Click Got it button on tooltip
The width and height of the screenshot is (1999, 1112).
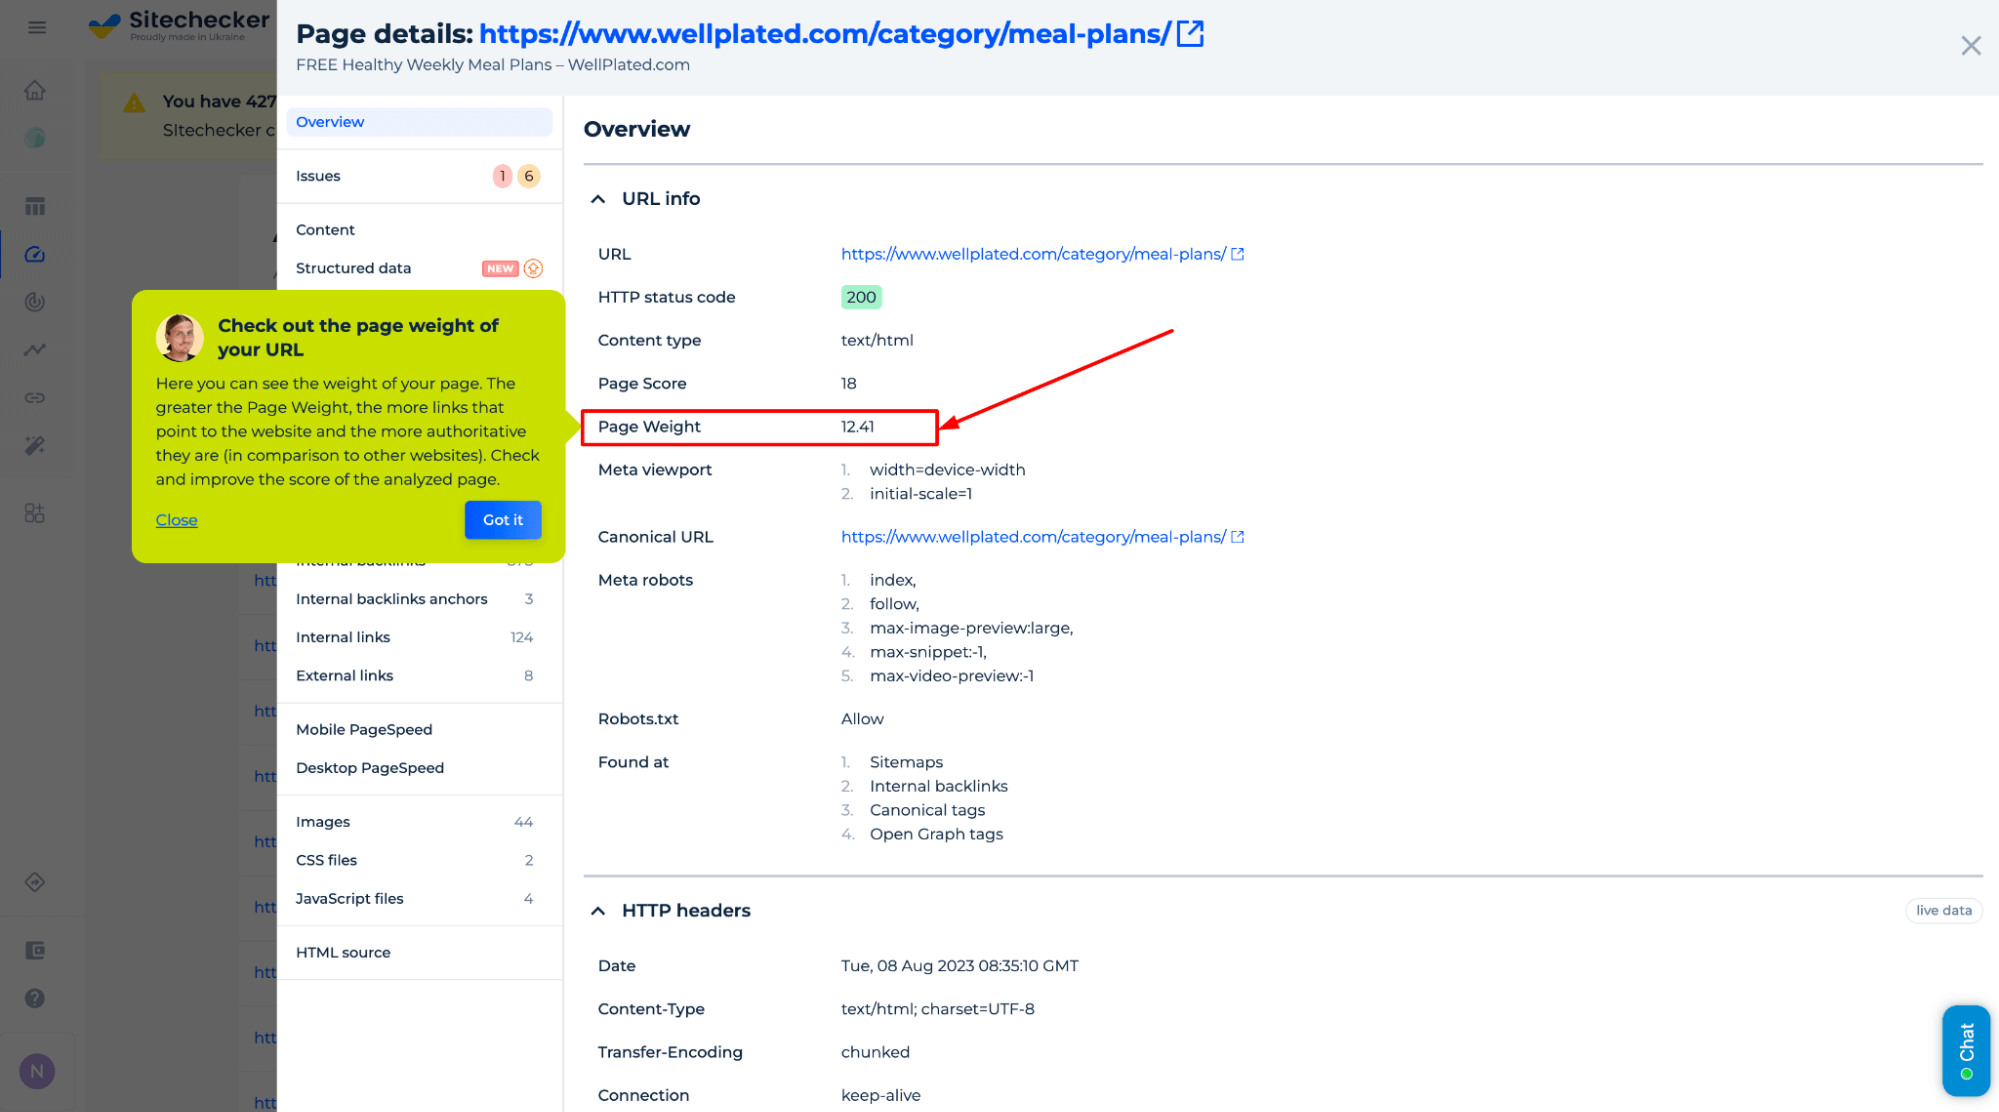(x=500, y=519)
